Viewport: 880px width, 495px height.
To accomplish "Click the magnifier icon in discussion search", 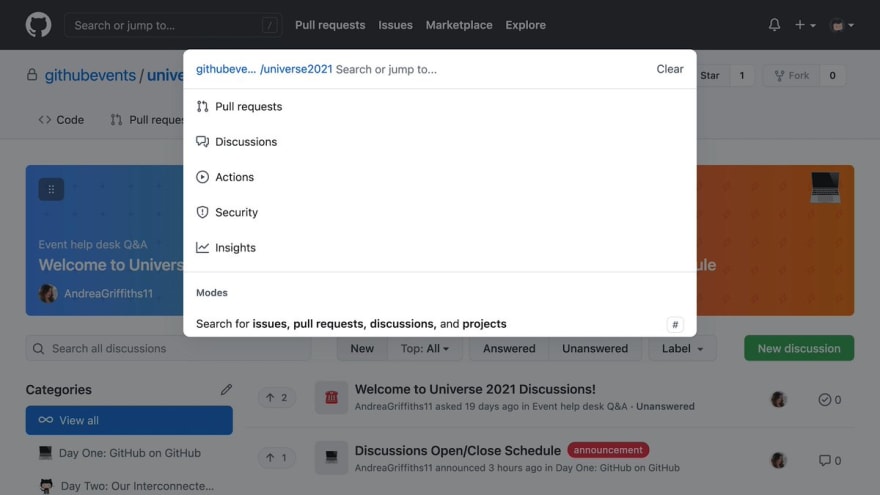I will point(38,349).
